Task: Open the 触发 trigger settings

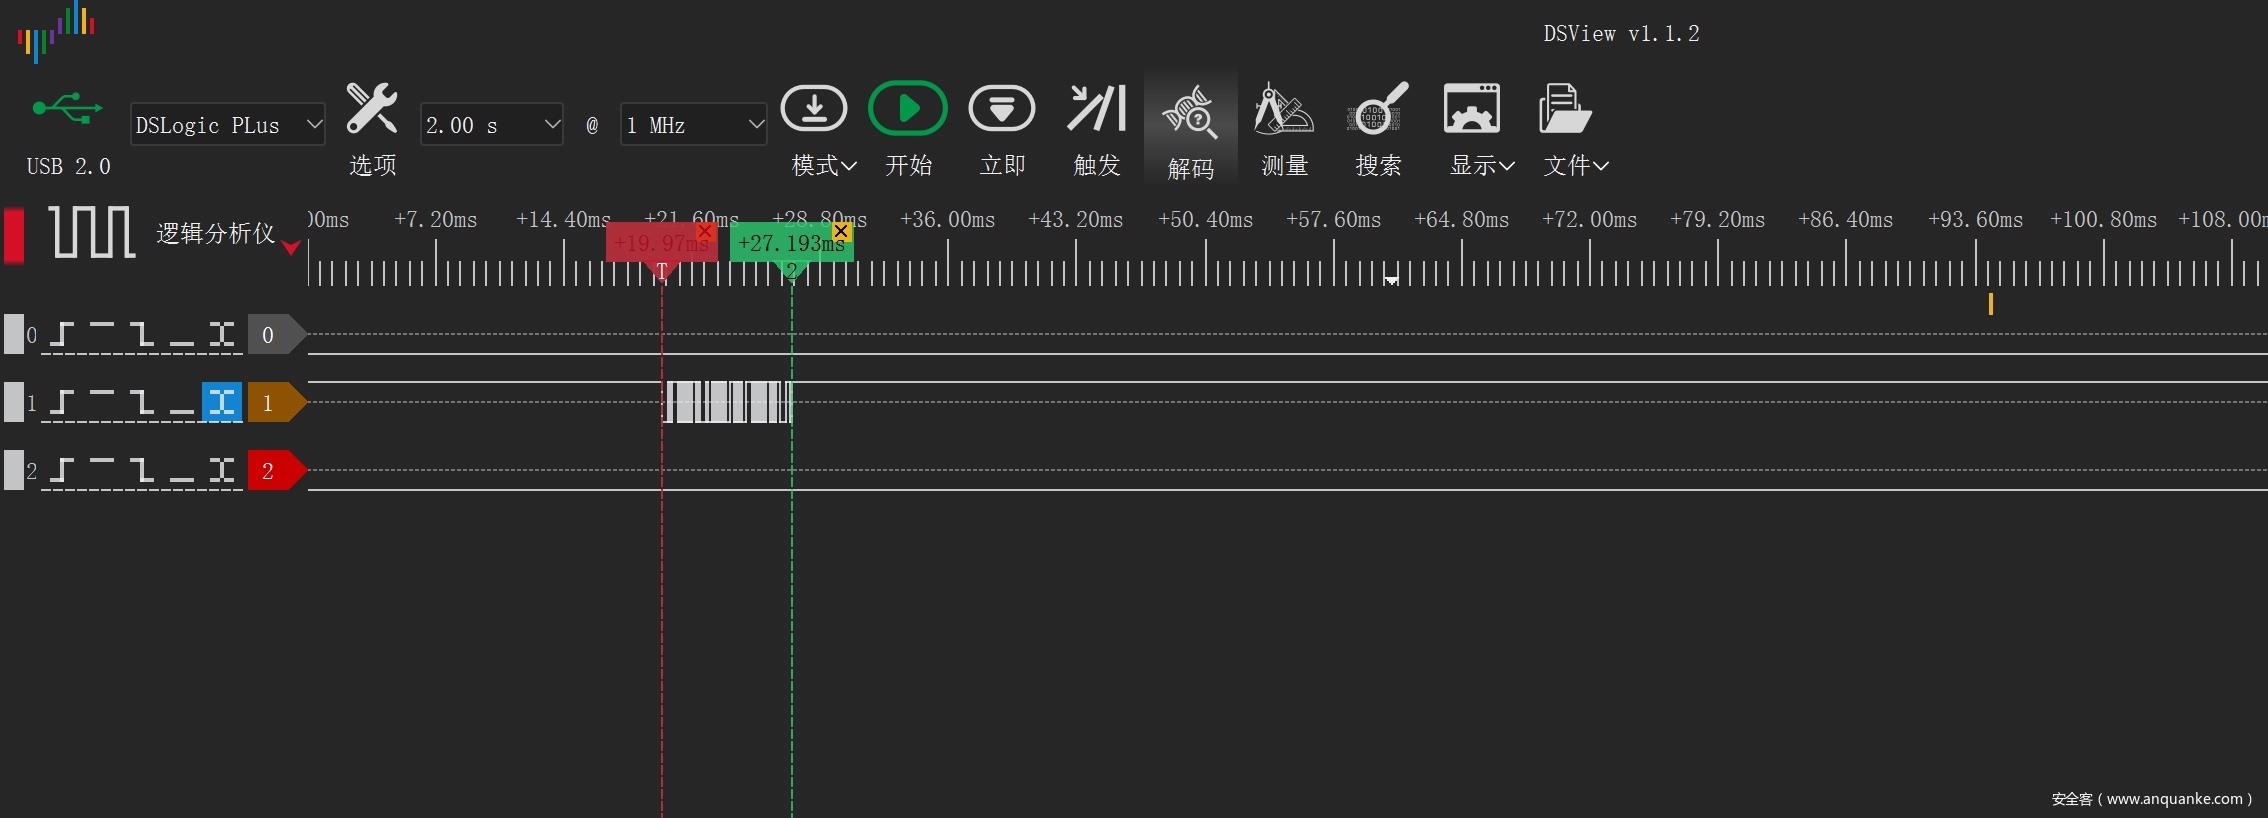Action: pyautogui.click(x=1096, y=109)
